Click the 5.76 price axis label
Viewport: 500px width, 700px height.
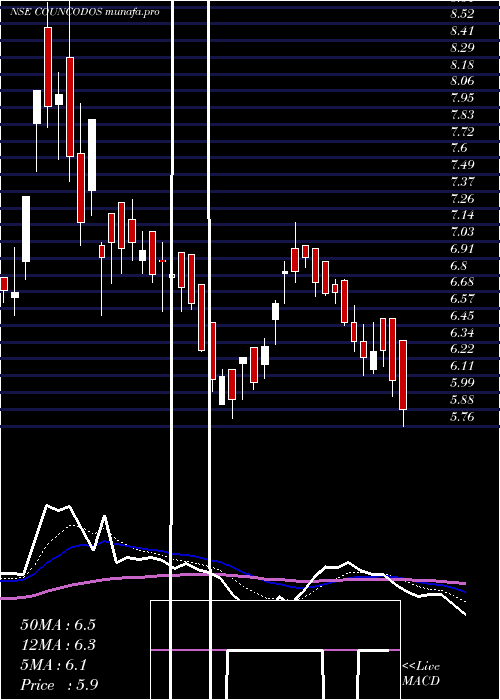[462, 417]
